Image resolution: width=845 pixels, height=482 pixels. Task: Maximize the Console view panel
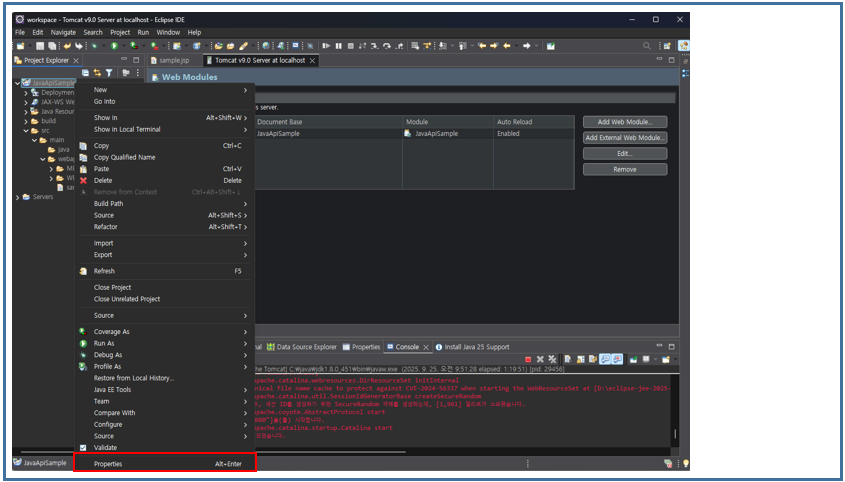point(671,347)
